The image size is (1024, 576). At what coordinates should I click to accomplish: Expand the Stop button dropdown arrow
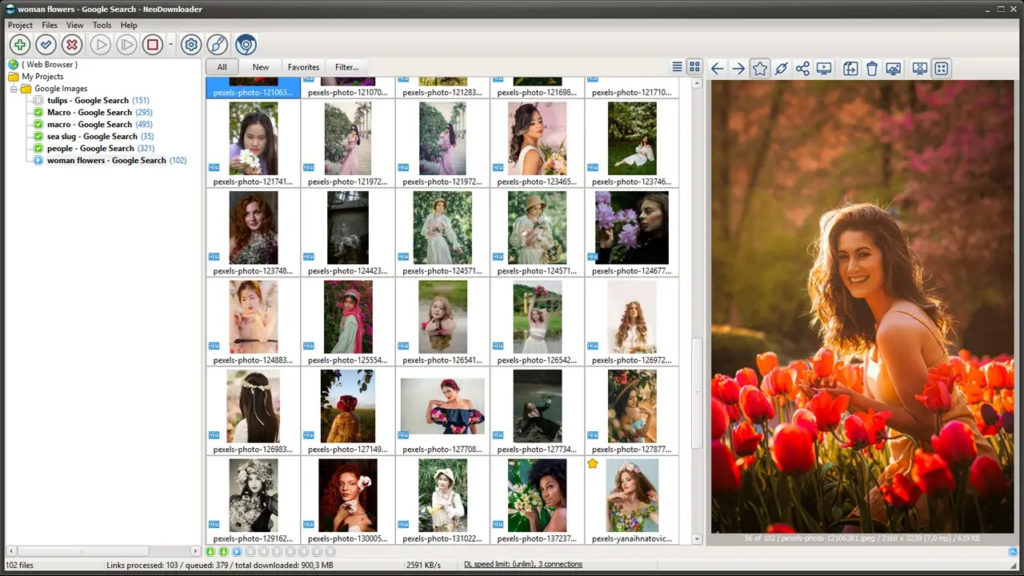171,44
